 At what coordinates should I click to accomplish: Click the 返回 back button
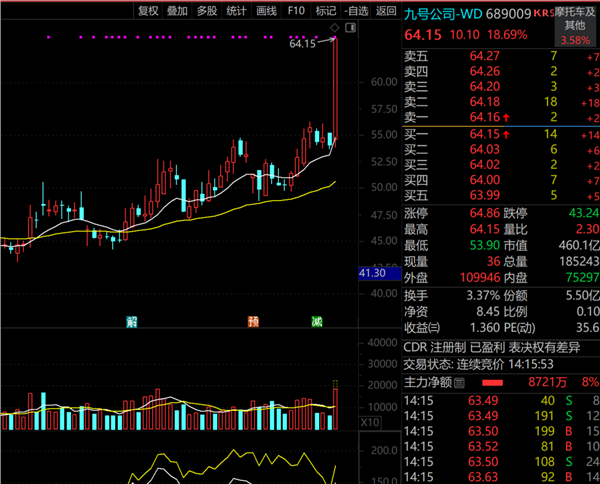(x=386, y=11)
